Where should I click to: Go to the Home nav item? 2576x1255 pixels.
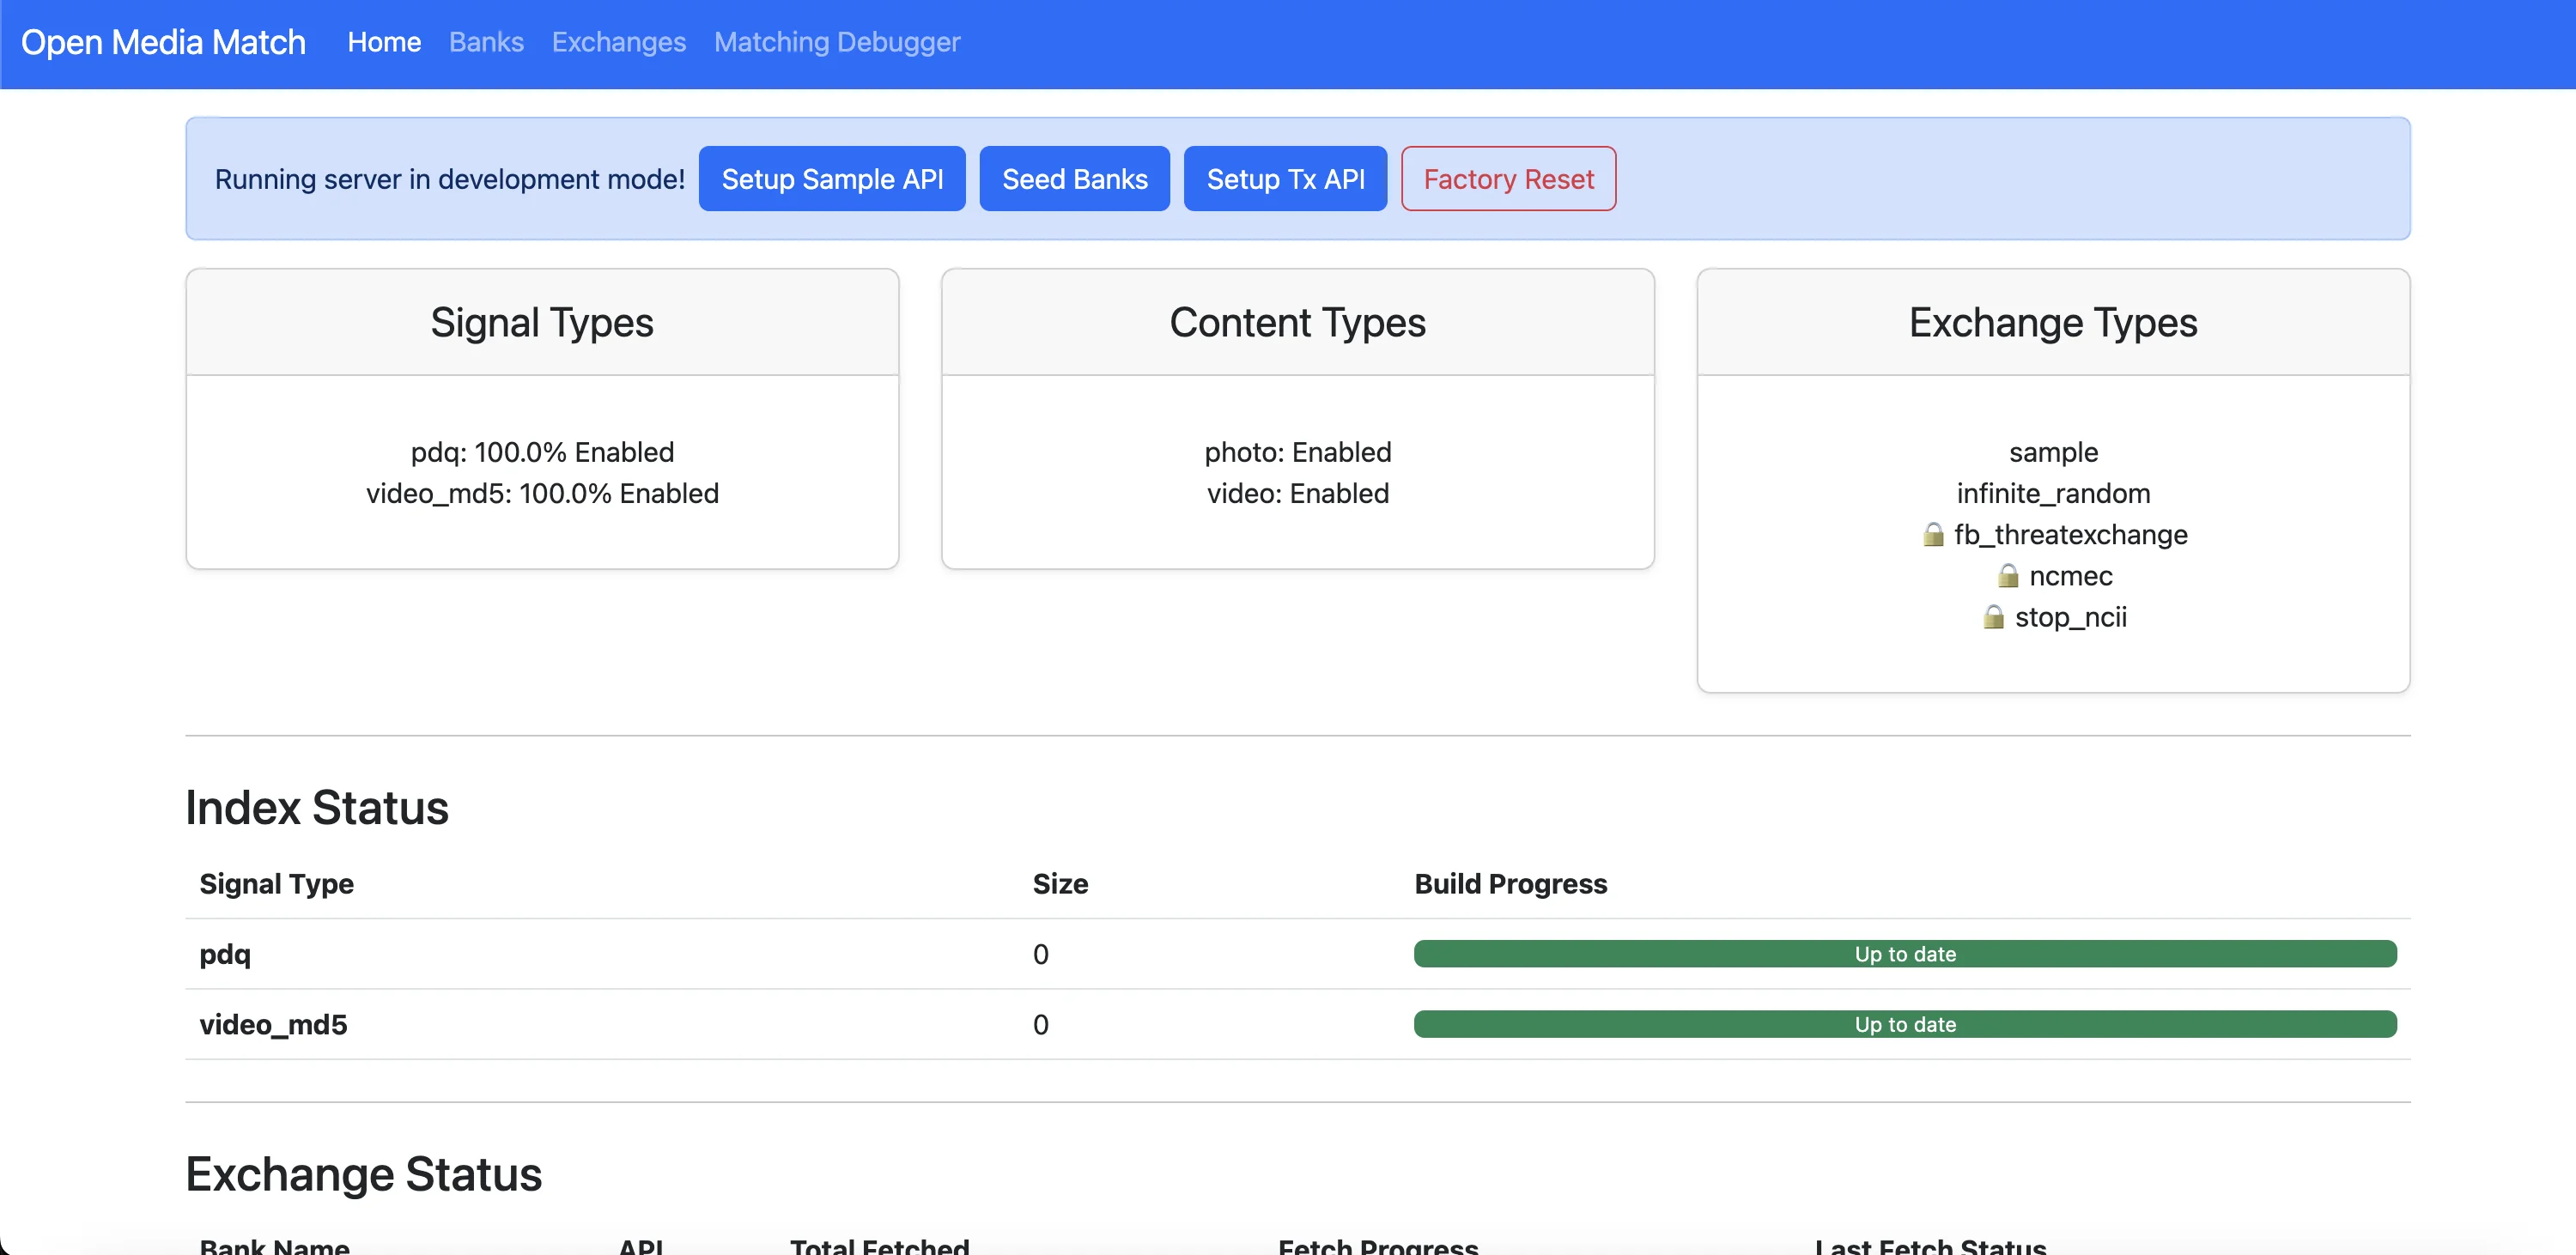(x=384, y=42)
